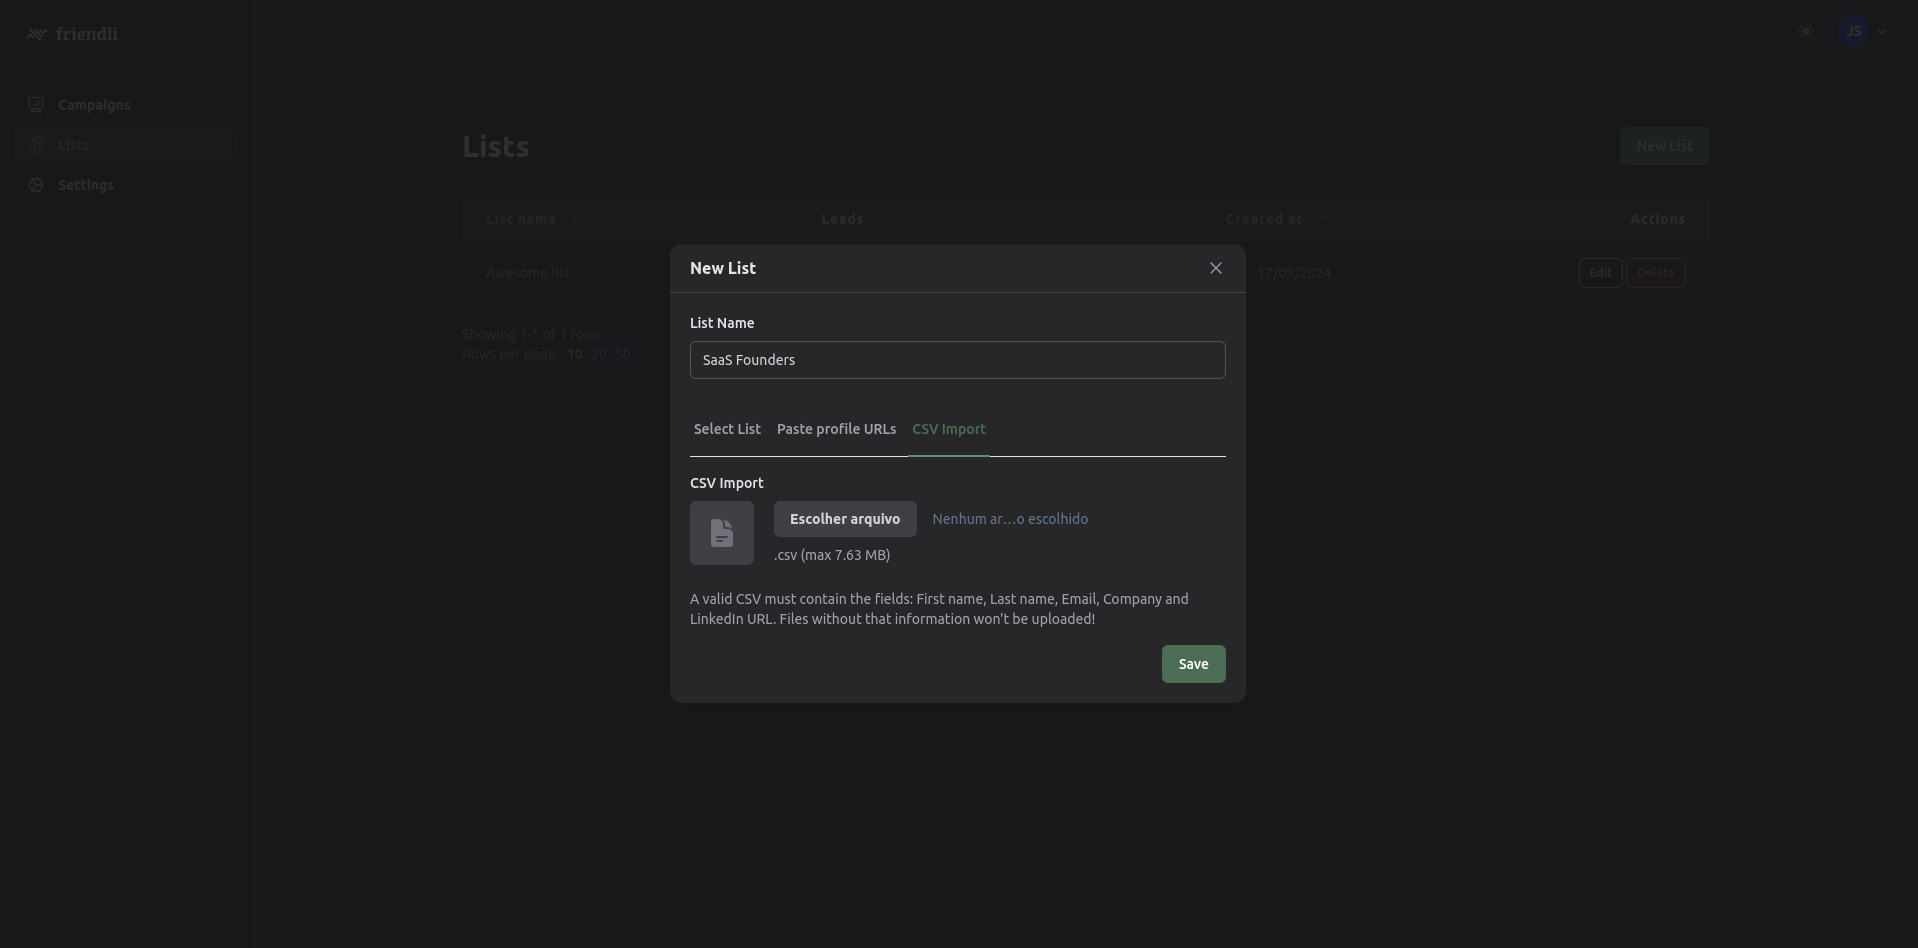Select the CSV Import tab
Viewport: 1918px width, 948px height.
point(948,429)
